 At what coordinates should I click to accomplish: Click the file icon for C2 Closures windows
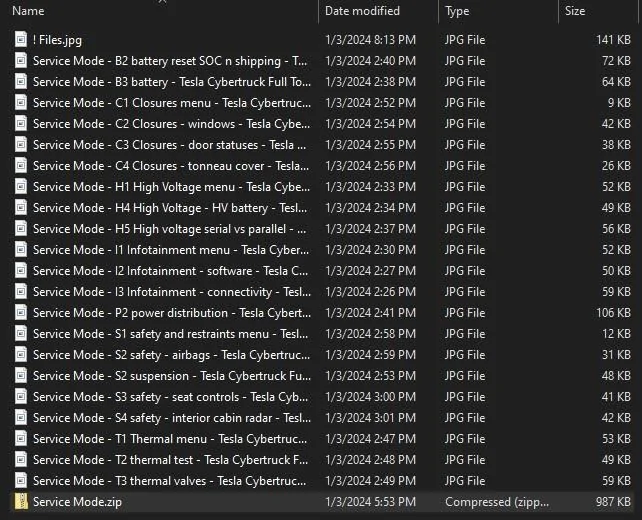(x=21, y=124)
